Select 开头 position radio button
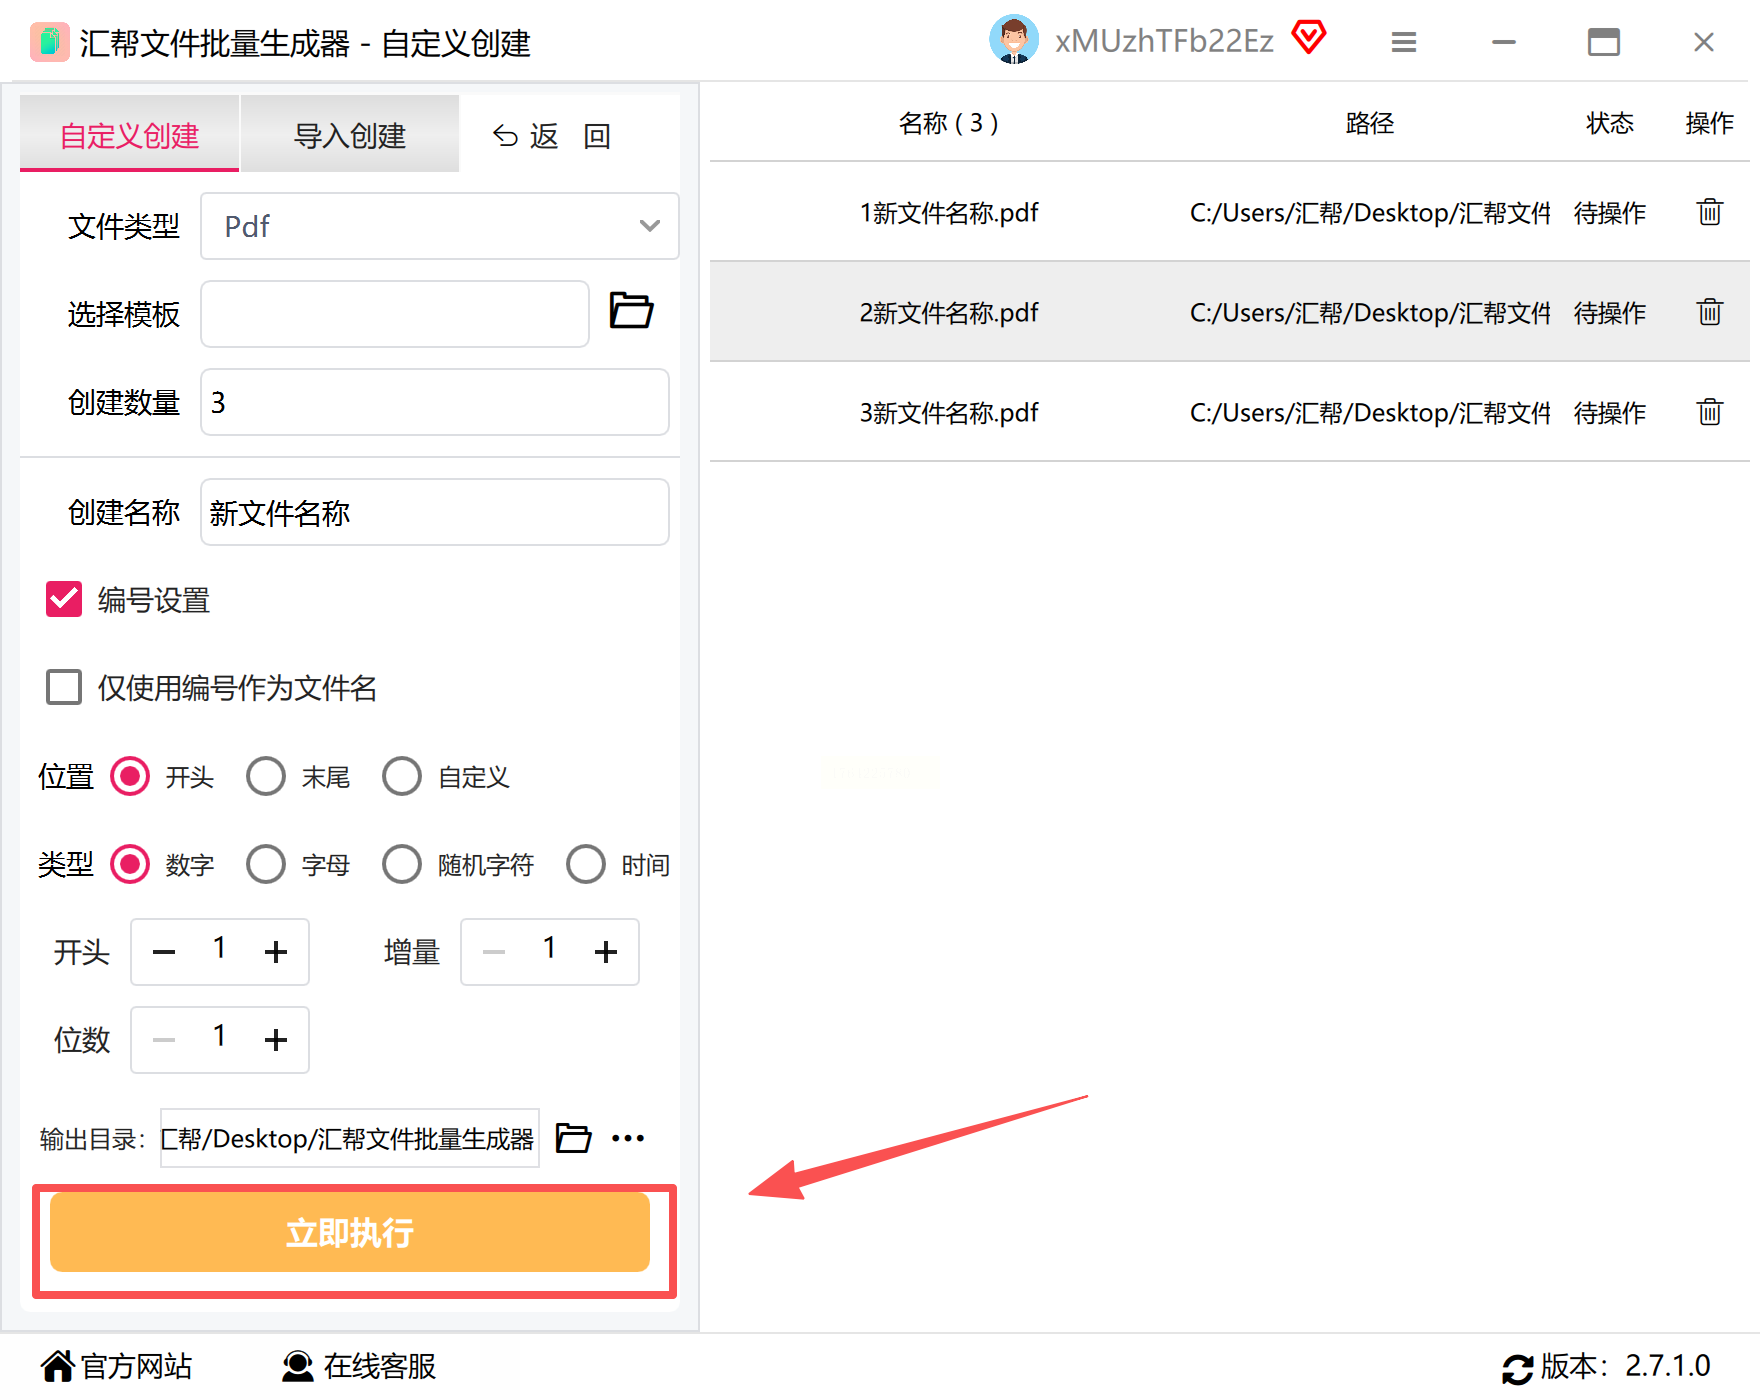This screenshot has width=1760, height=1400. pos(130,777)
